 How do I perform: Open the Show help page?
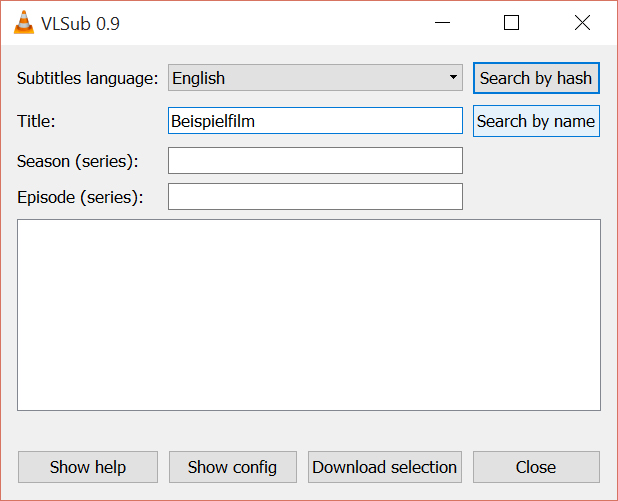point(88,467)
